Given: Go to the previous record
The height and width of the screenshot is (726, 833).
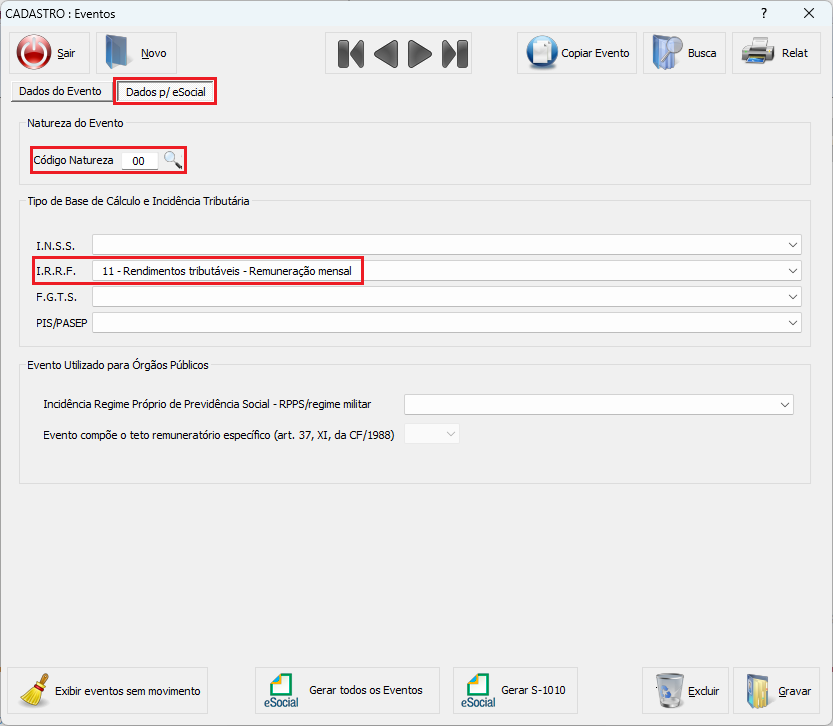Looking at the screenshot, I should (x=385, y=53).
